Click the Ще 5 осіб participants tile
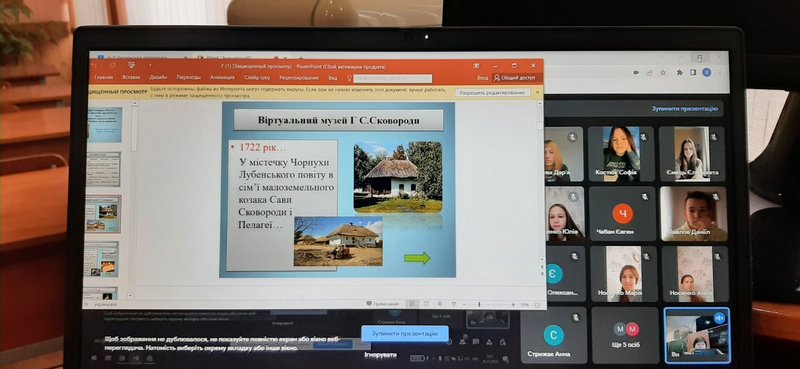 tap(626, 335)
